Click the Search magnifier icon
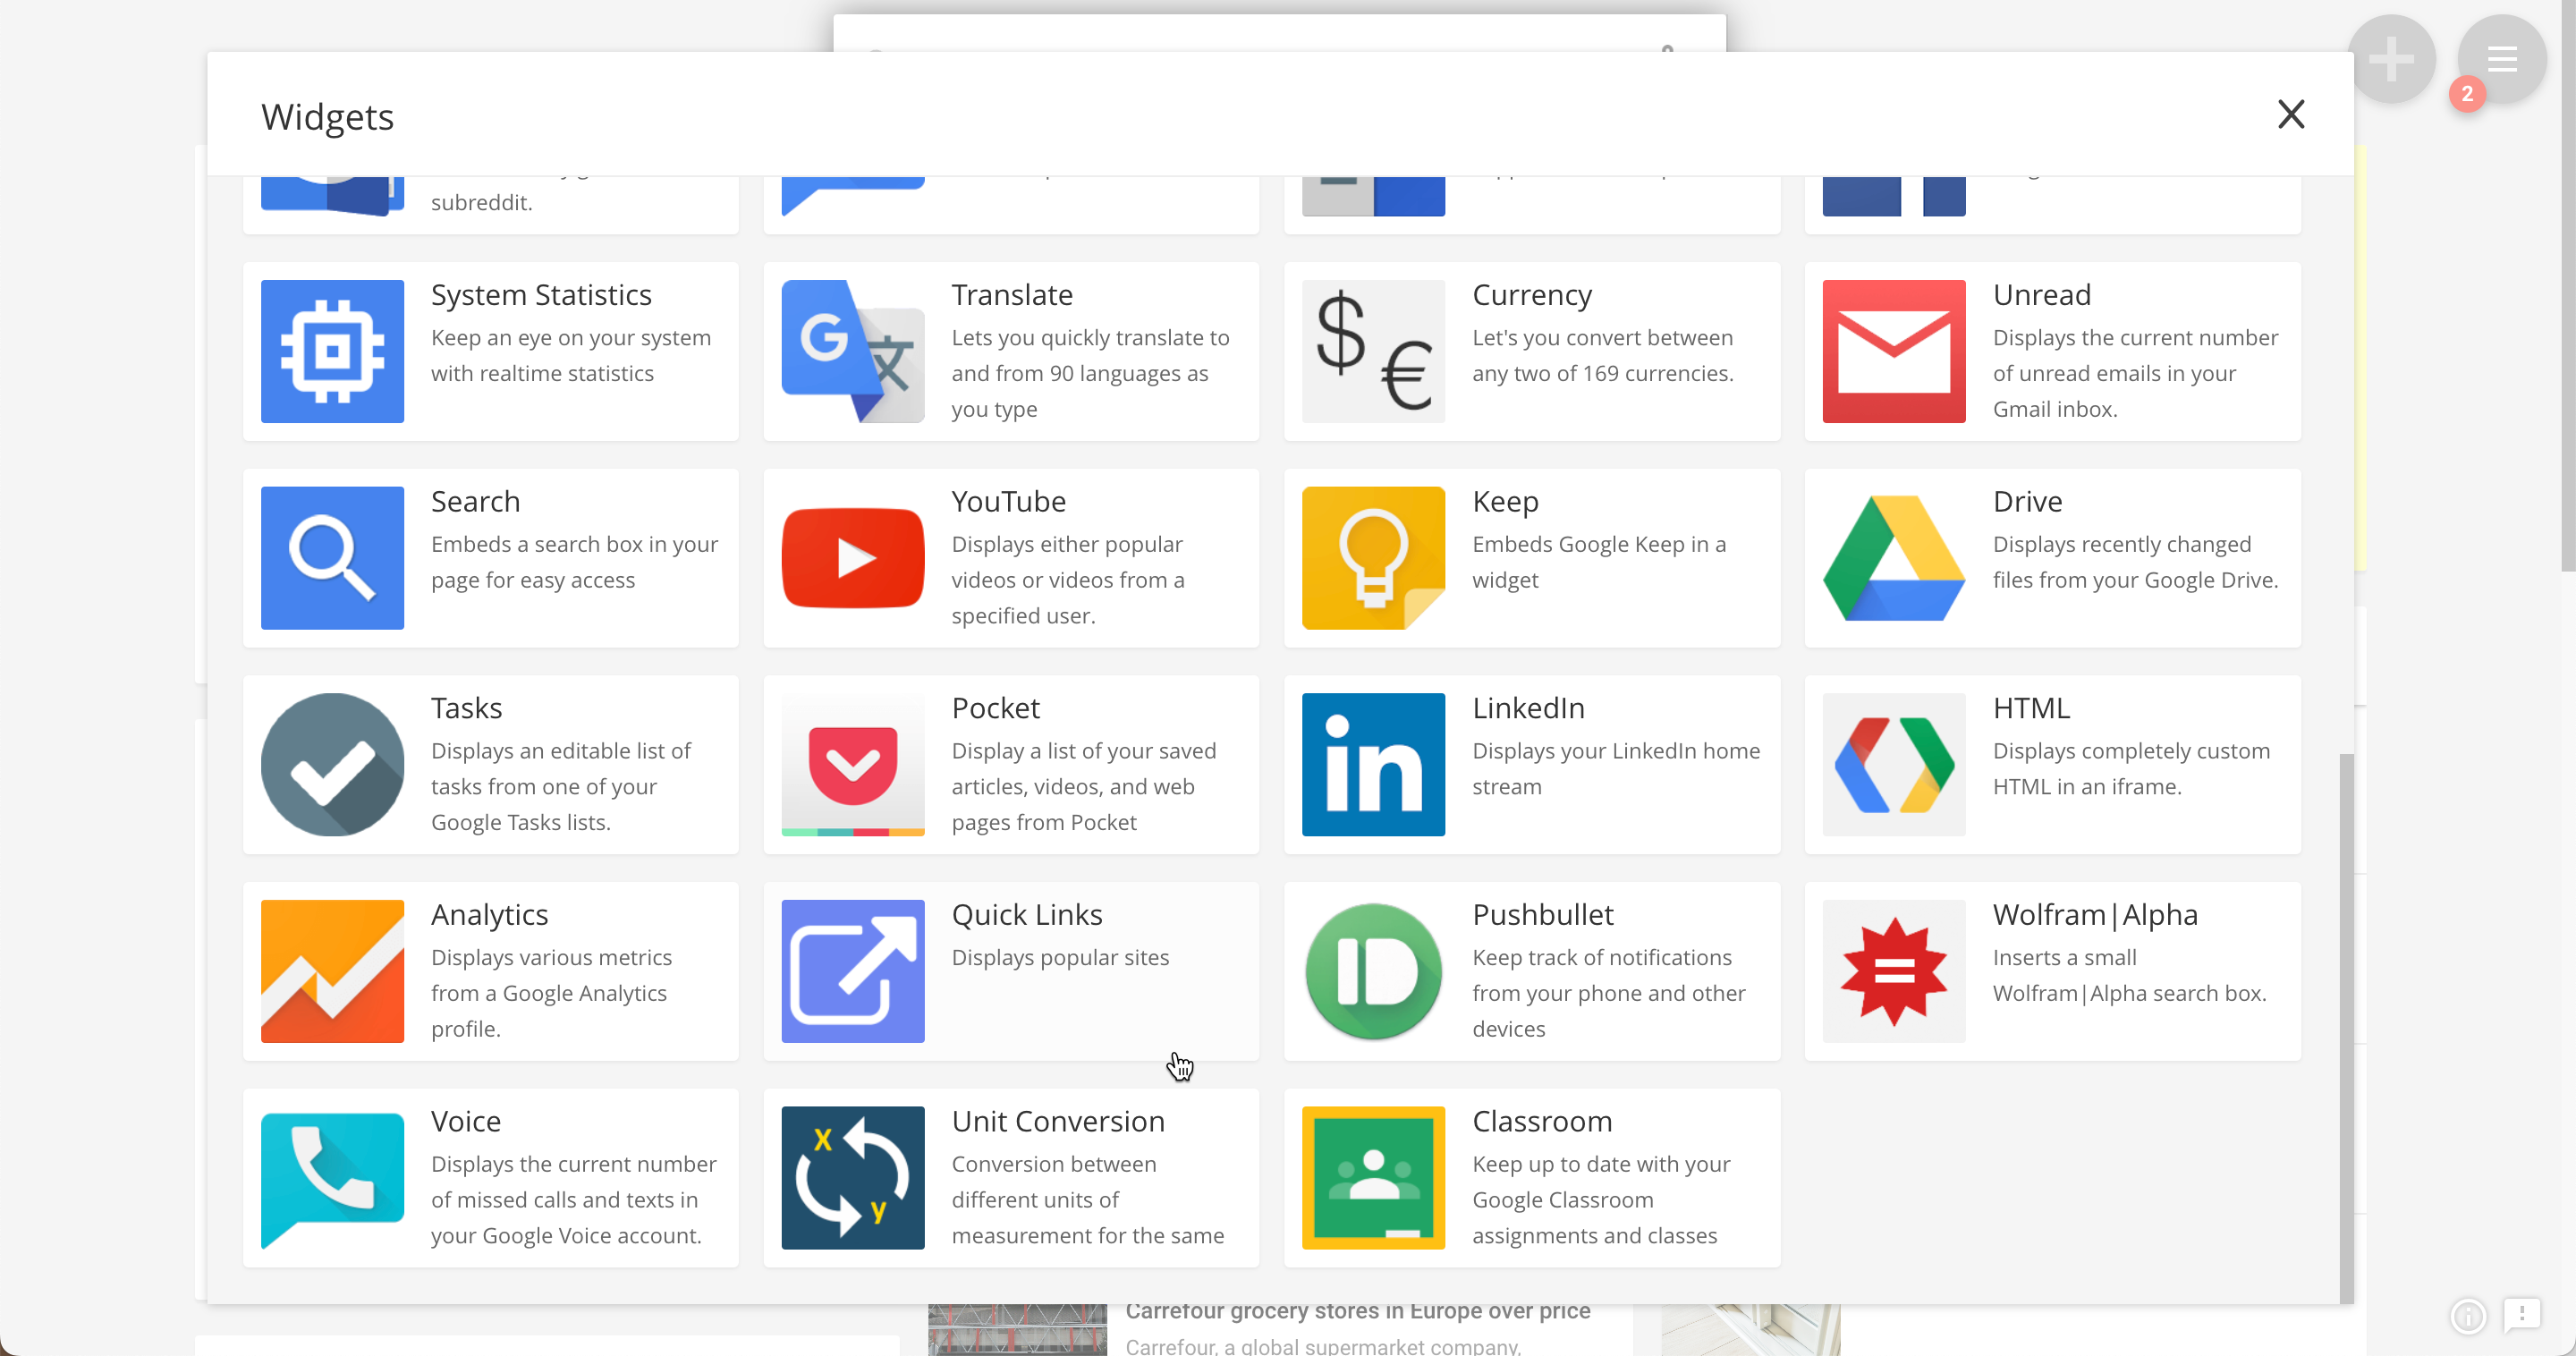2576x1356 pixels. point(332,558)
